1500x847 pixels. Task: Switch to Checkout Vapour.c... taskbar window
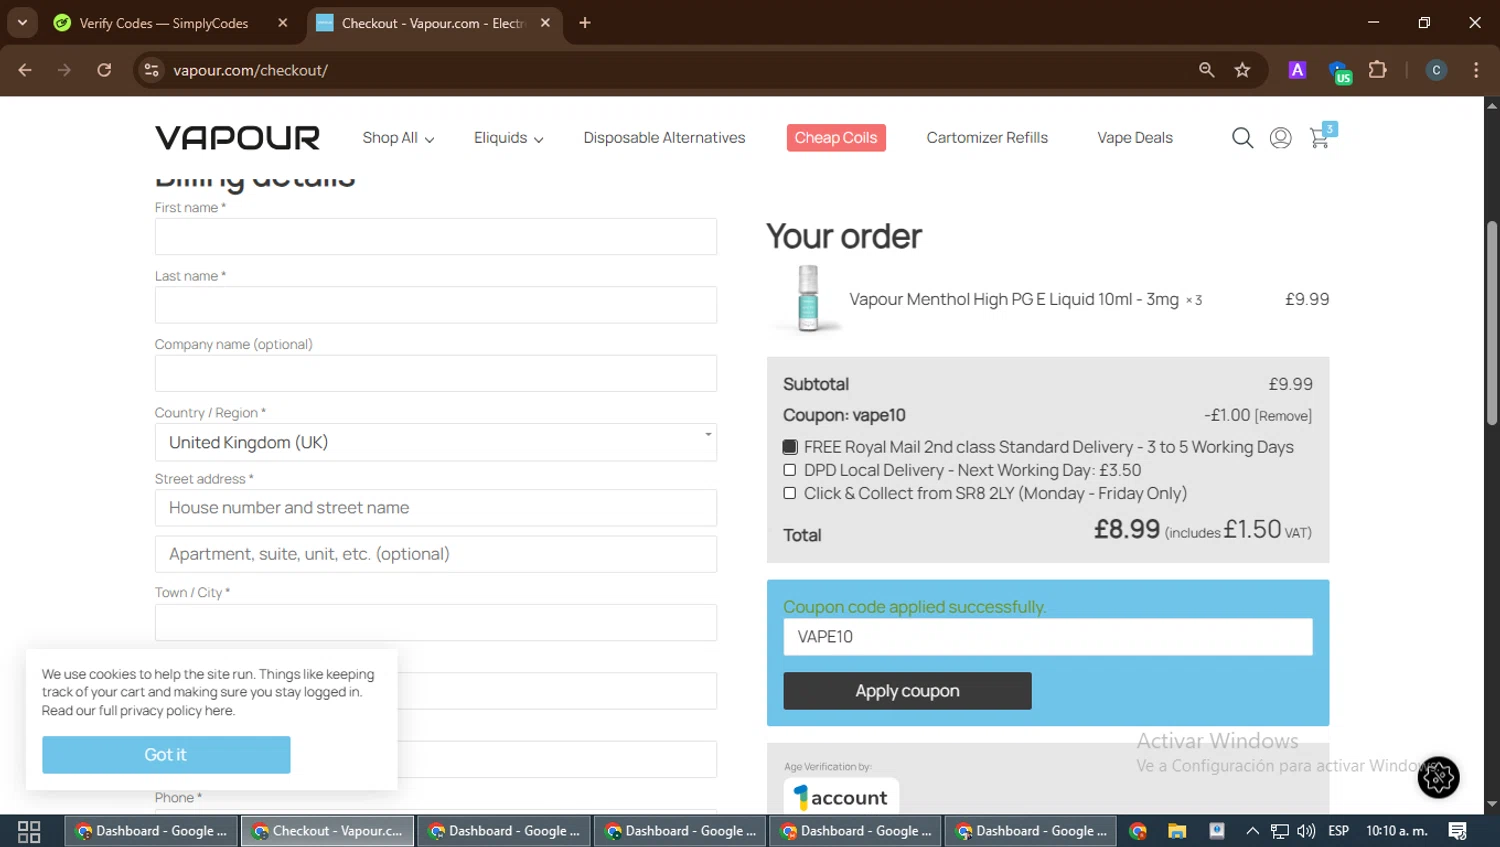pyautogui.click(x=327, y=831)
